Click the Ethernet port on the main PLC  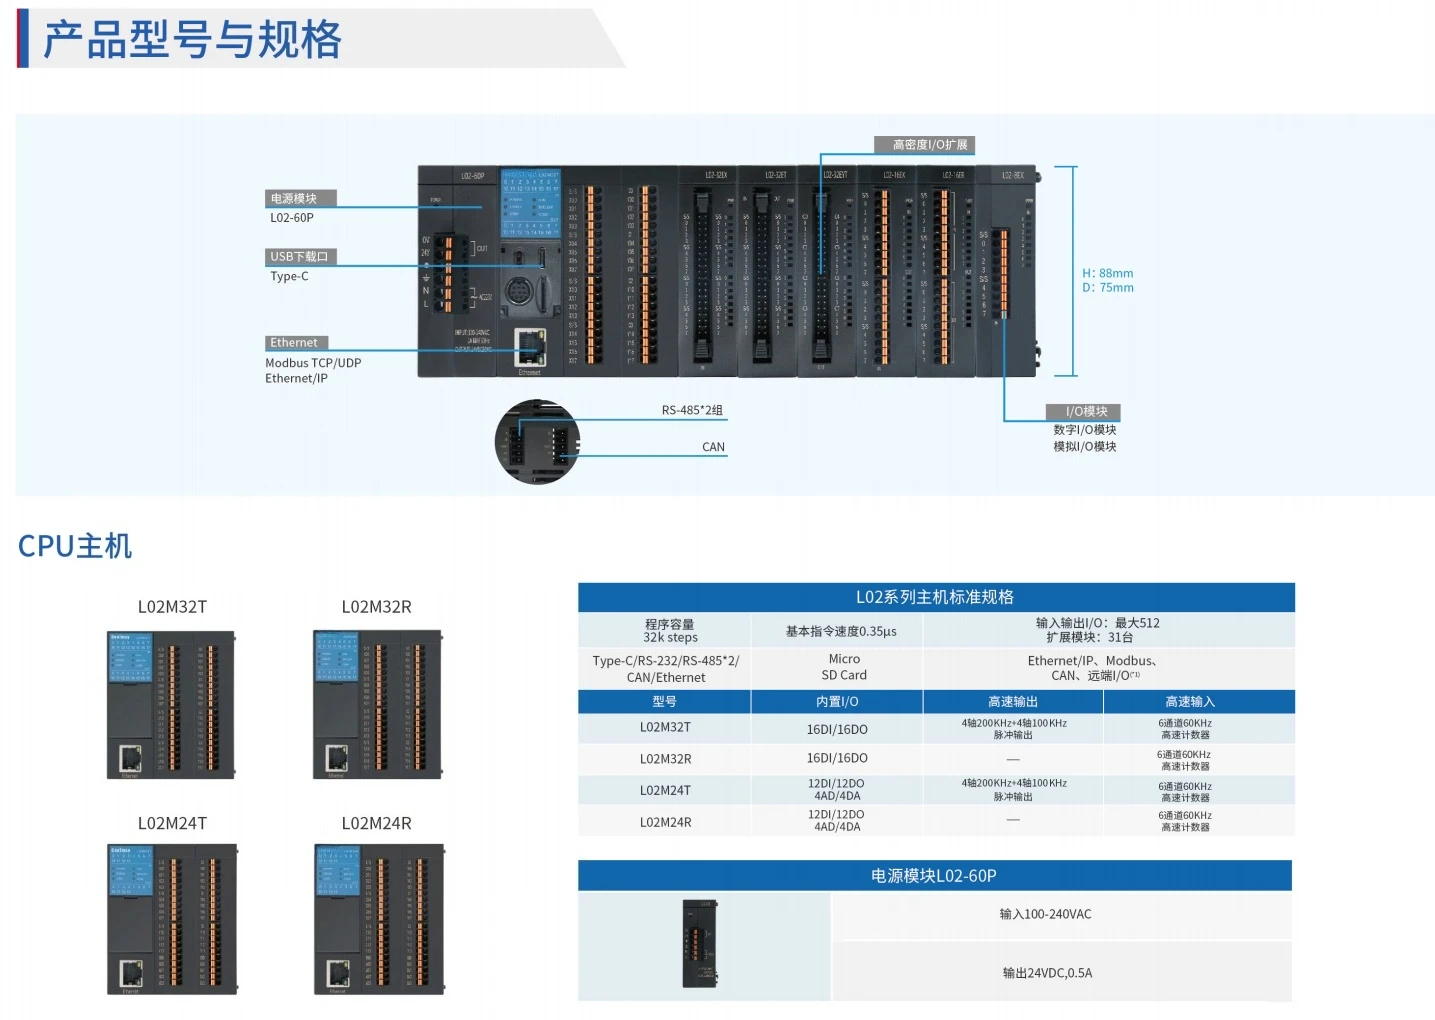tap(530, 348)
